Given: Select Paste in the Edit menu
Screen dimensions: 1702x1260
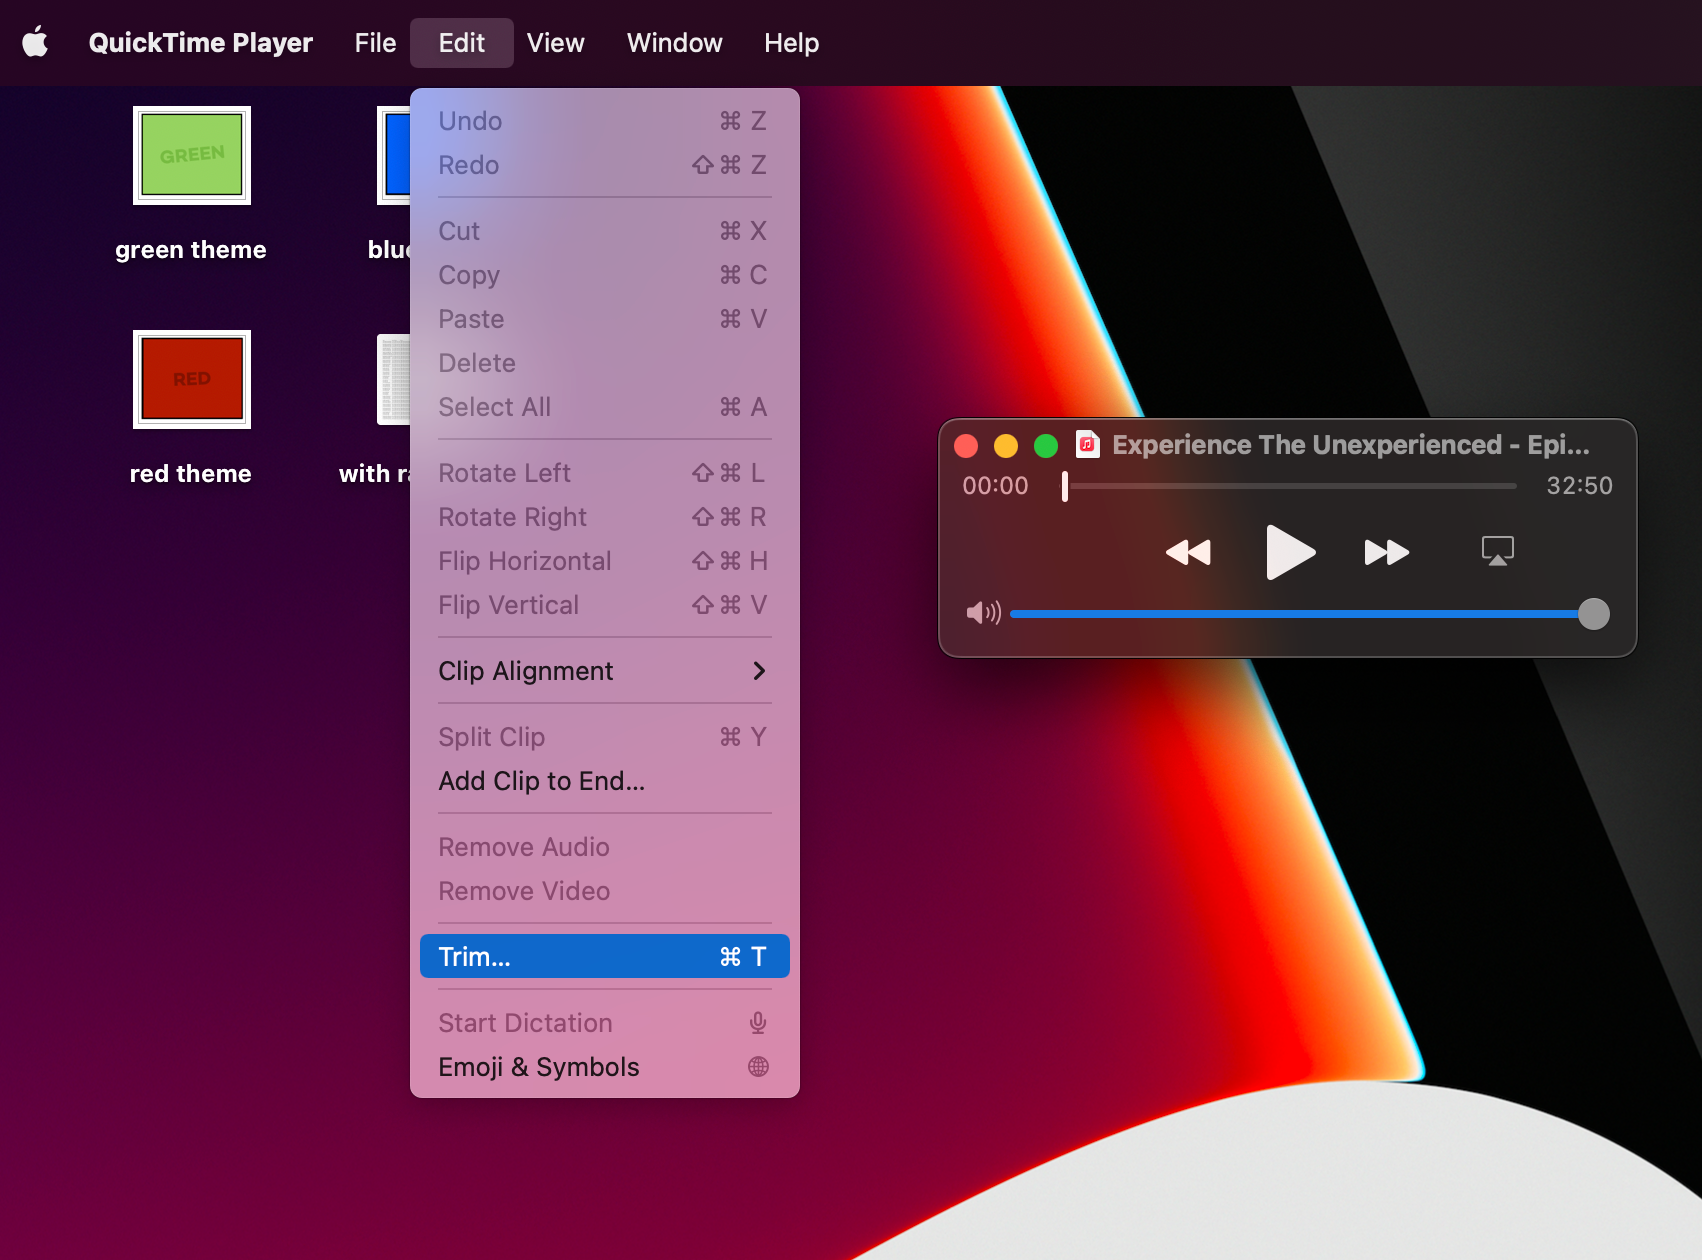Looking at the screenshot, I should click(x=604, y=319).
